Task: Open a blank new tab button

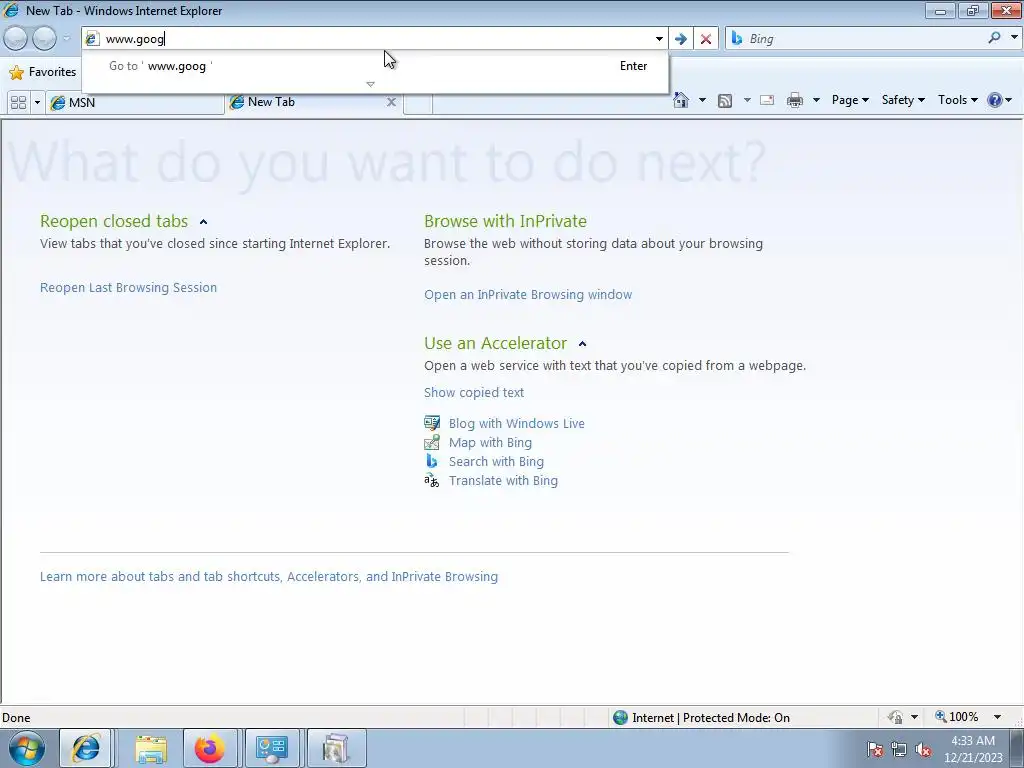Action: [x=418, y=103]
